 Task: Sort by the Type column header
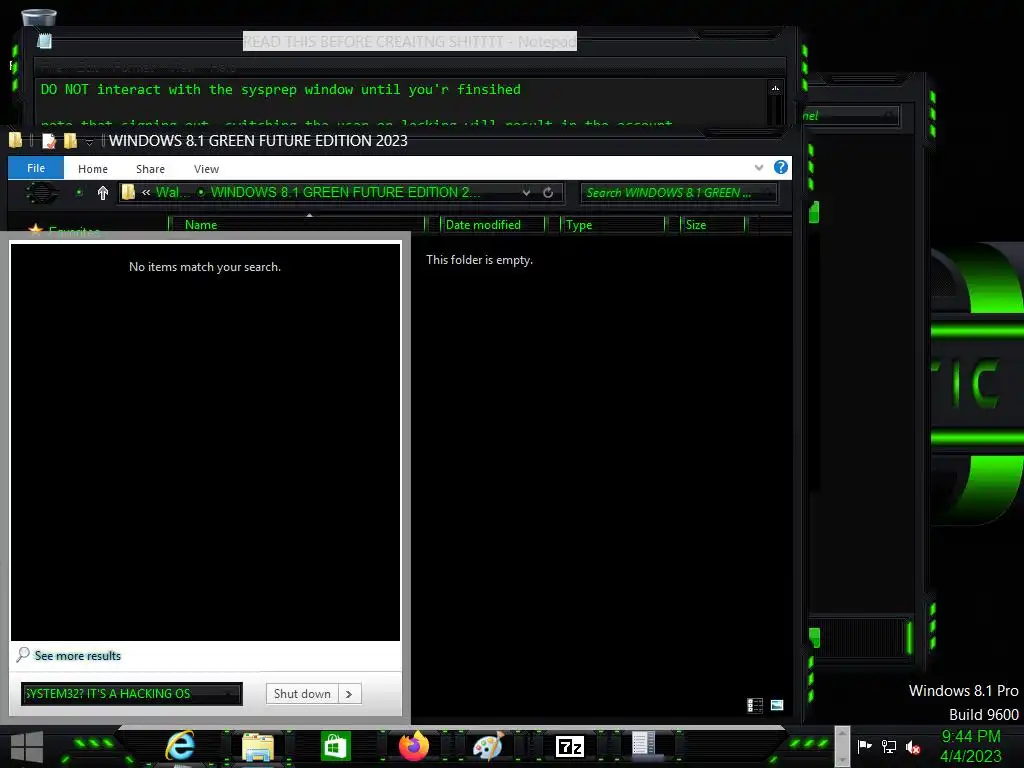coord(612,225)
